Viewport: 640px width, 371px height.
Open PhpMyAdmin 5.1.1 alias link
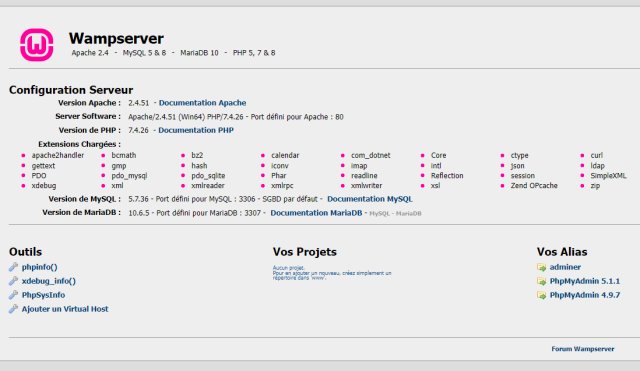click(584, 281)
